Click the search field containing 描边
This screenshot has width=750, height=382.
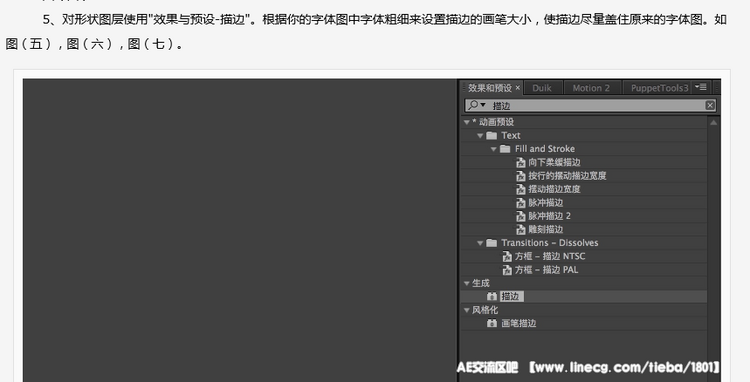[591, 105]
